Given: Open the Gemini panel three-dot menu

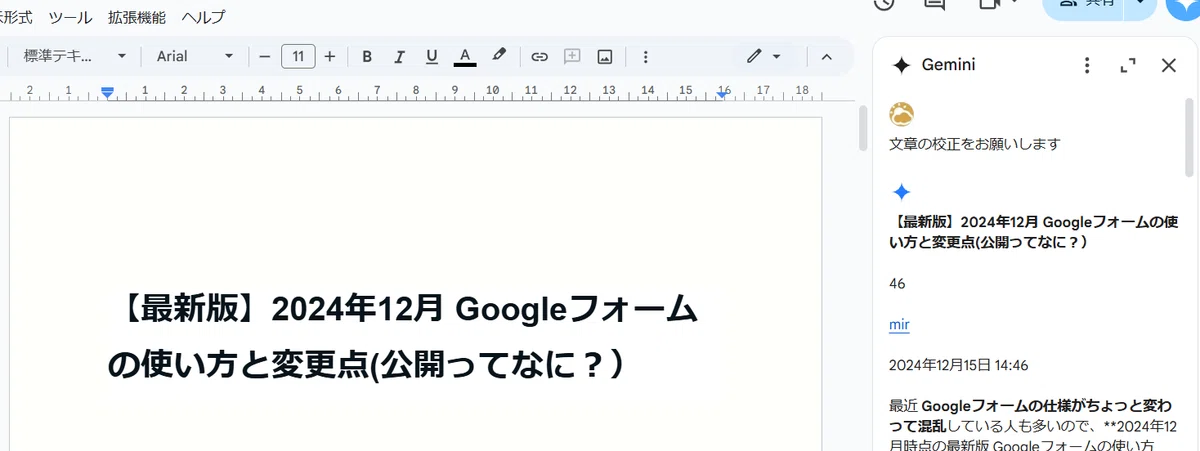Looking at the screenshot, I should pyautogui.click(x=1087, y=66).
